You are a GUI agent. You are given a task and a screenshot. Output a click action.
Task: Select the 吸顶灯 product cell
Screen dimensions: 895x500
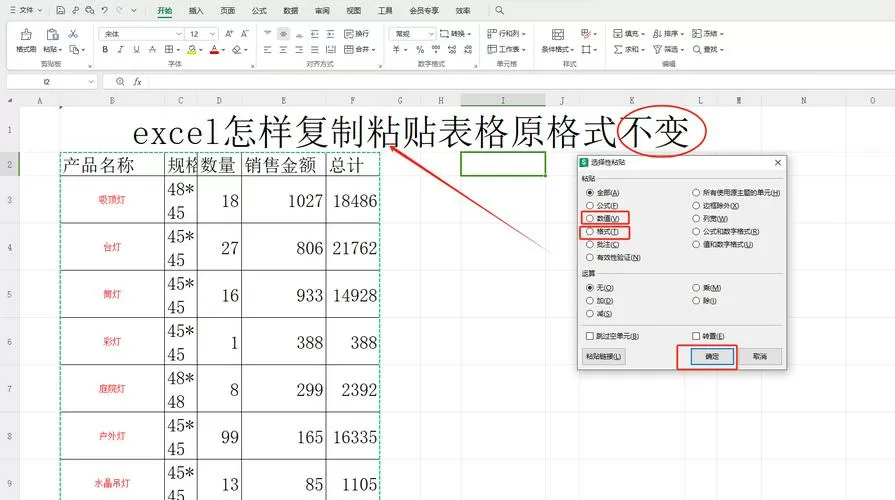tap(112, 200)
